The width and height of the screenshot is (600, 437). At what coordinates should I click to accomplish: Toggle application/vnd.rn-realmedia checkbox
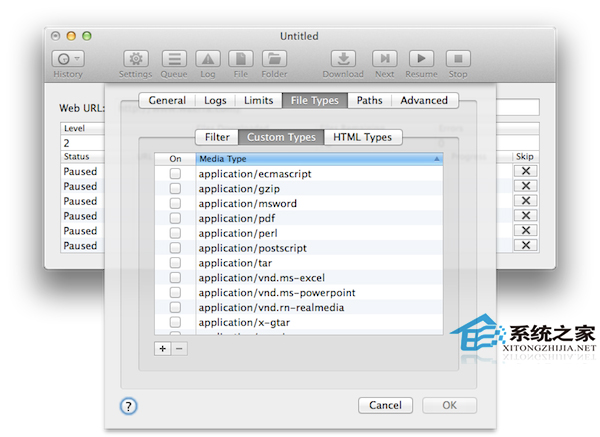click(175, 307)
